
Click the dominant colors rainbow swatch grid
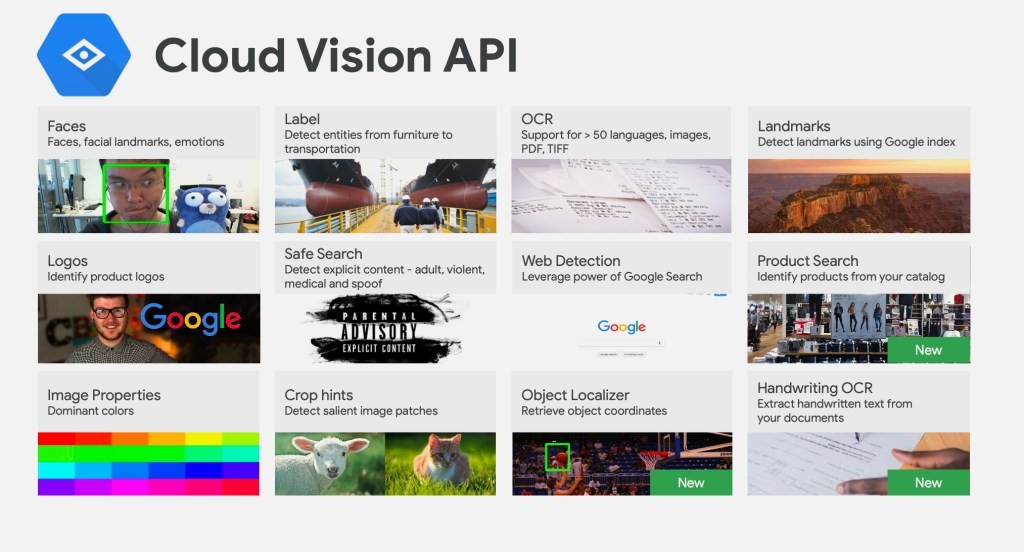tap(148, 463)
